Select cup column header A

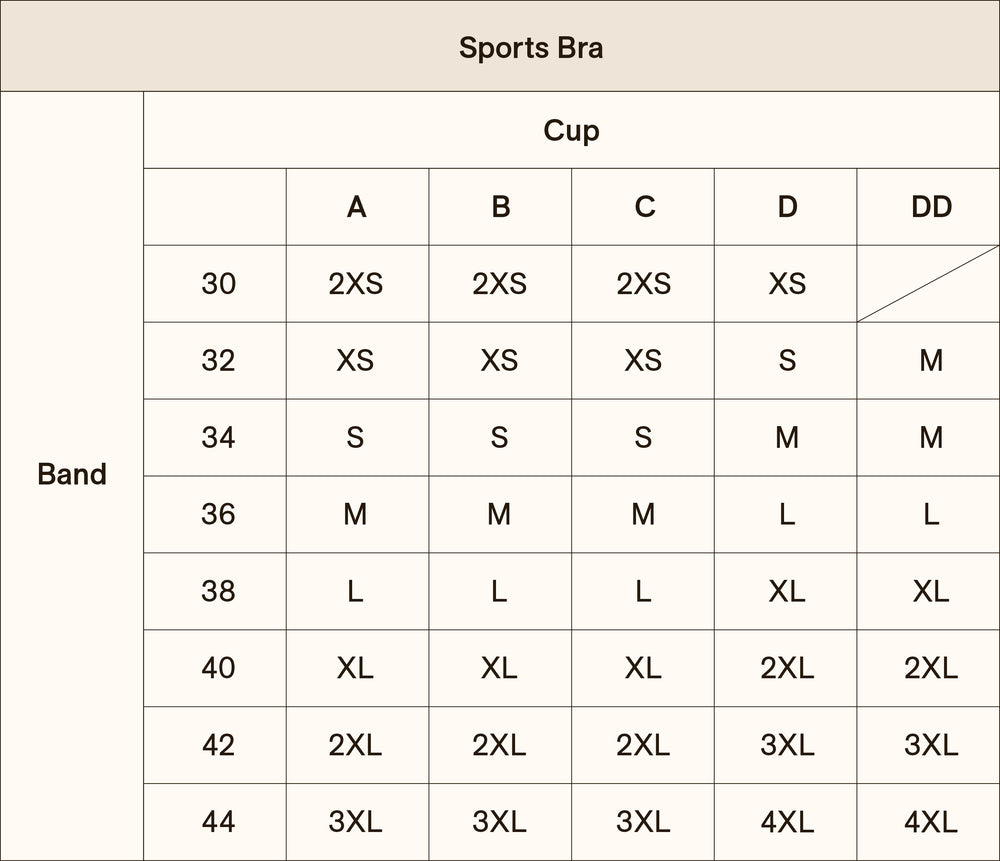click(x=357, y=207)
